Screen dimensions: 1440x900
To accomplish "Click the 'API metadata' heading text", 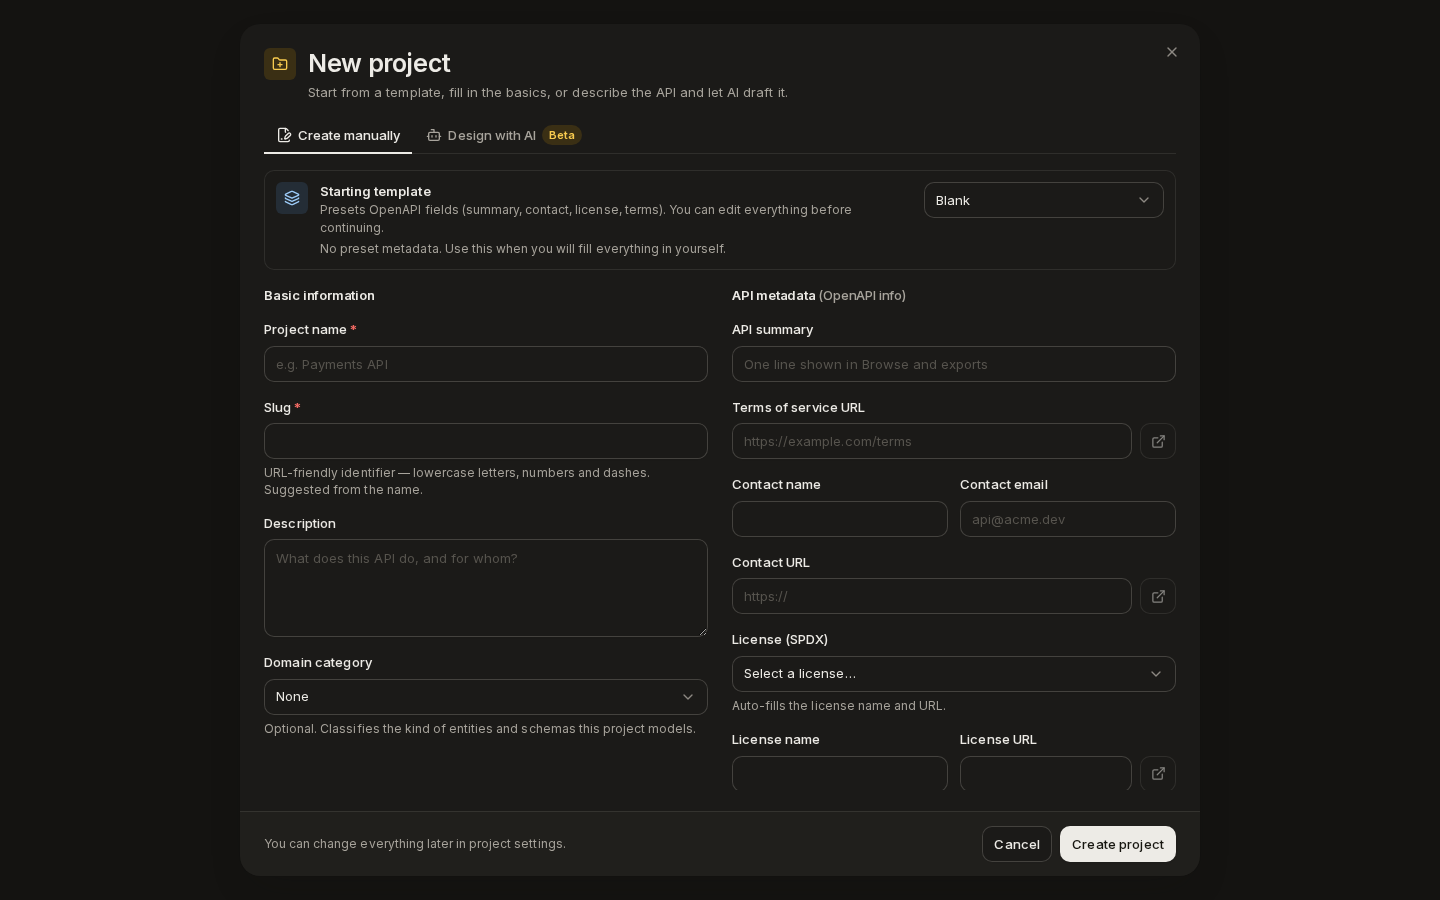I will 773,295.
